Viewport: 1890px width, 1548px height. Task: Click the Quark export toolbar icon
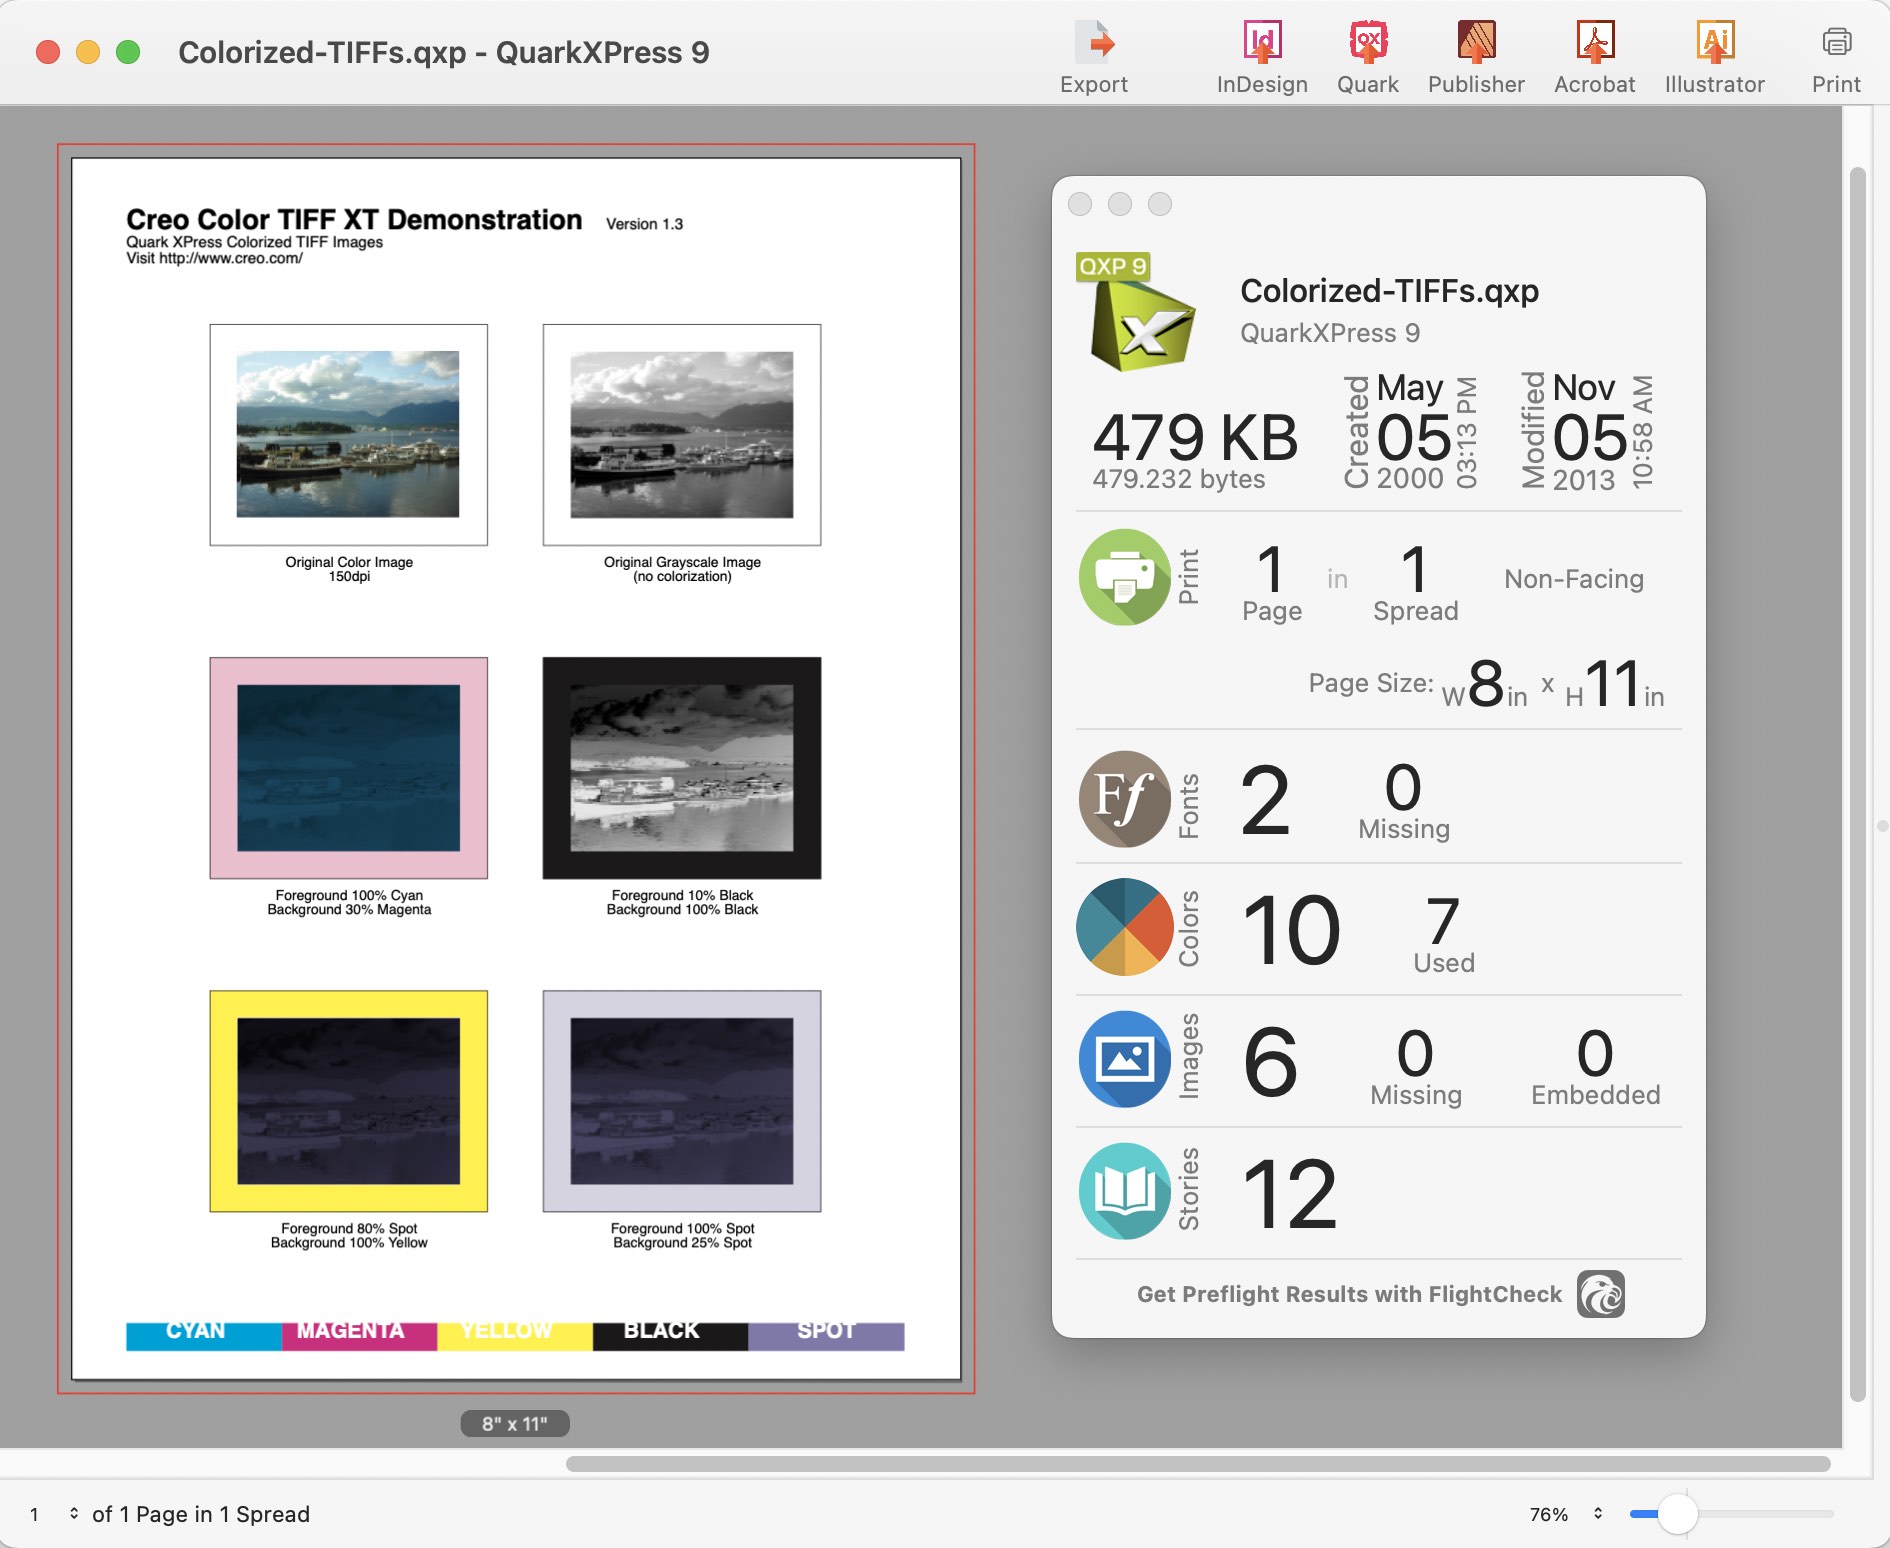[x=1368, y=42]
